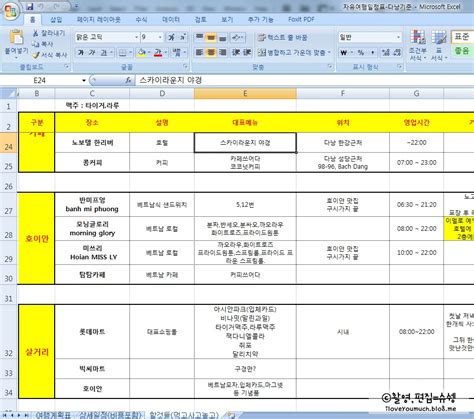Select the green 좋음 cell style

462,51
